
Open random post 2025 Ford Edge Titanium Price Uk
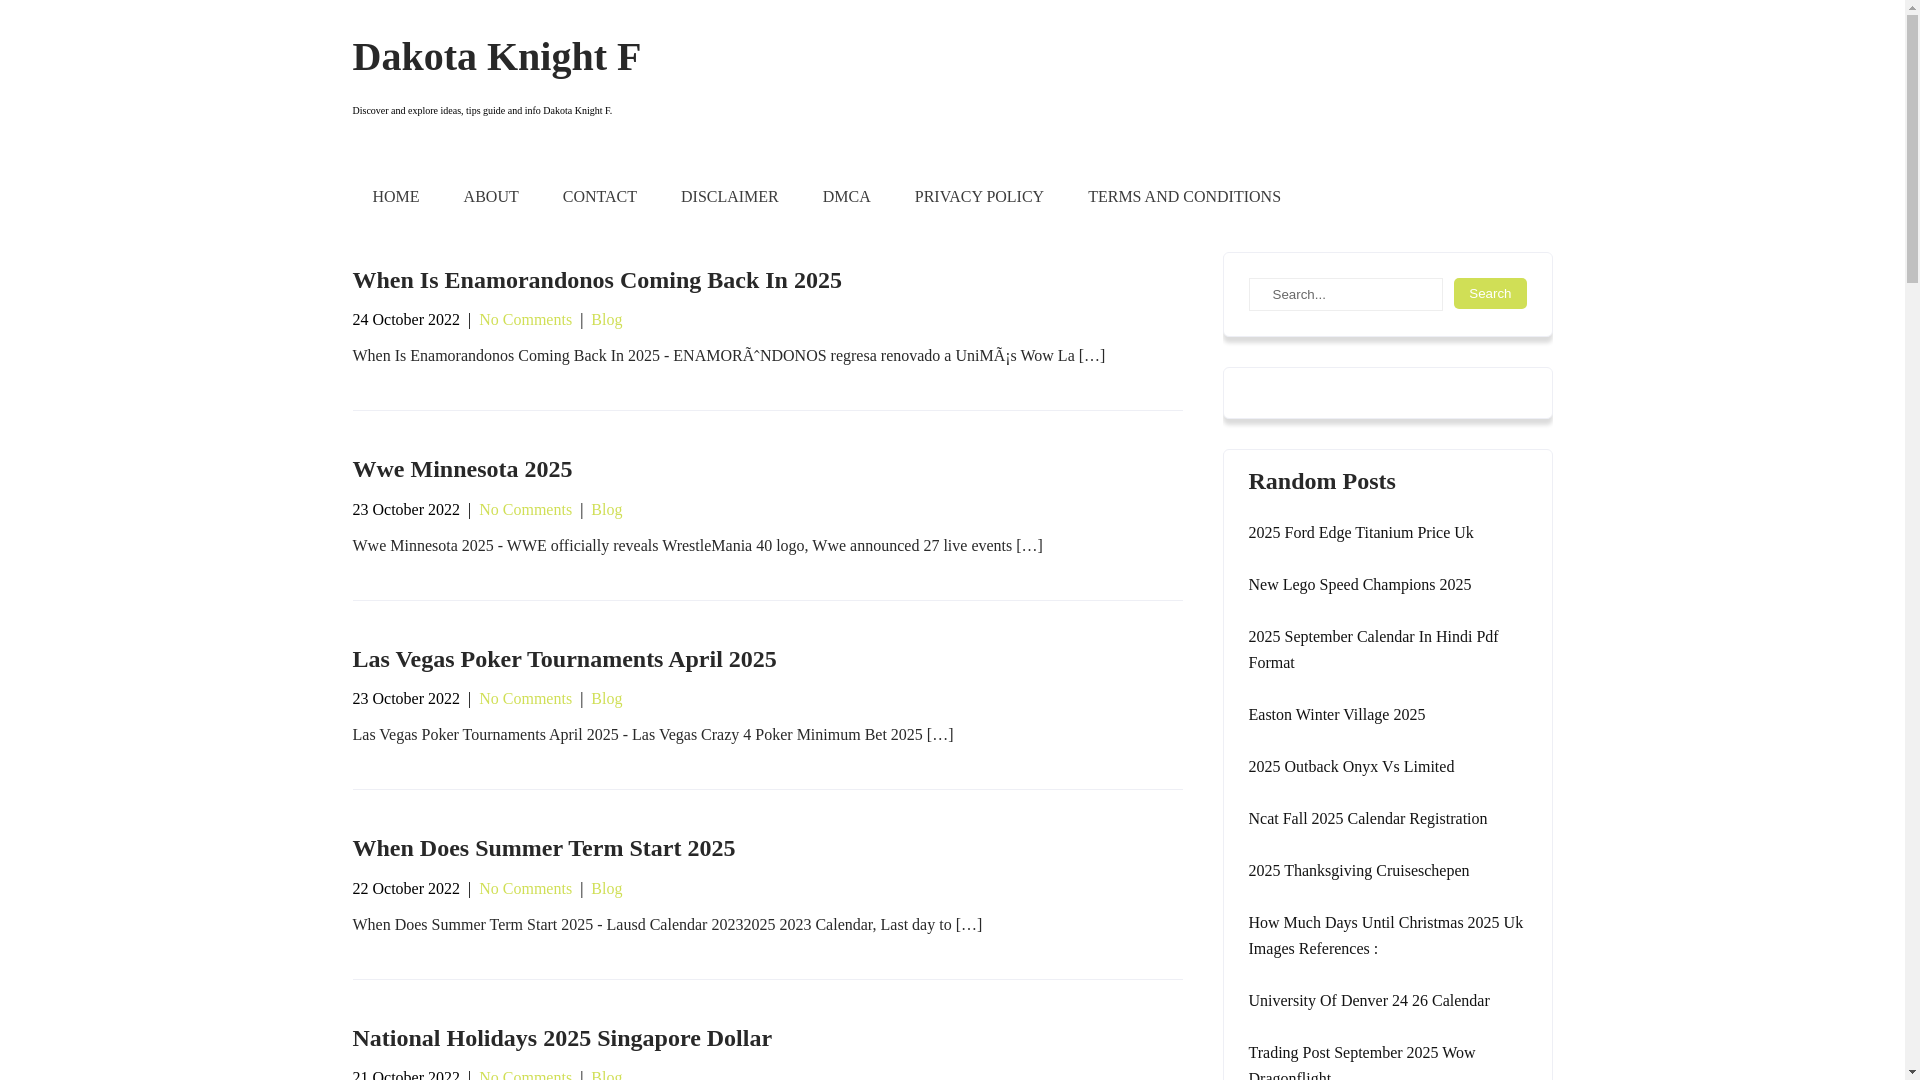[x=1360, y=533]
